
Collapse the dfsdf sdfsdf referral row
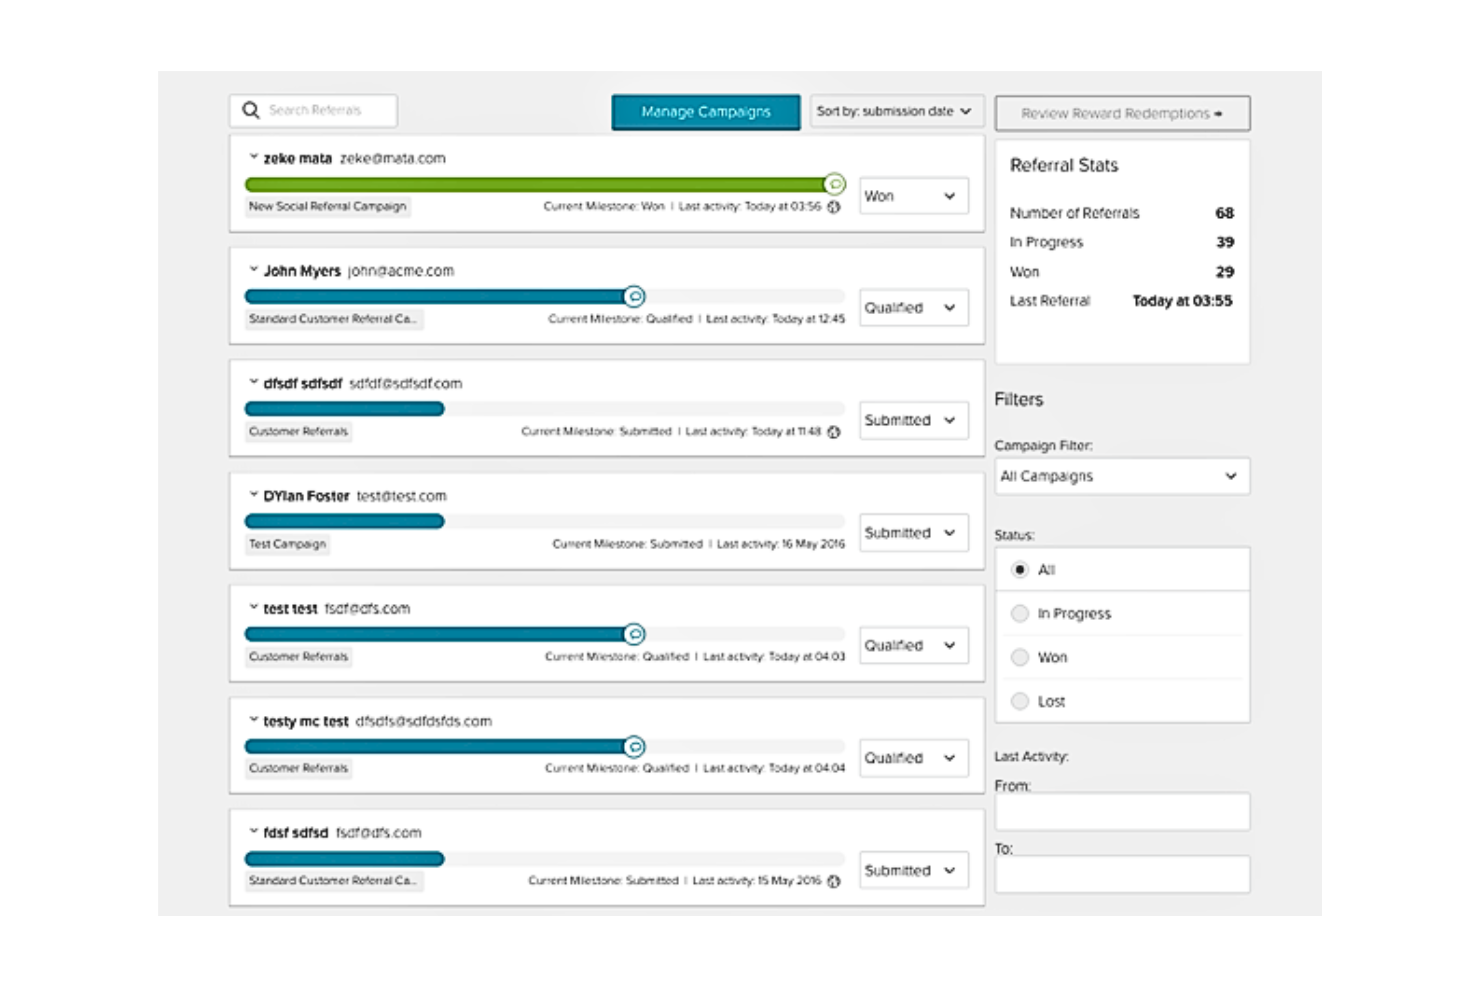(x=253, y=382)
